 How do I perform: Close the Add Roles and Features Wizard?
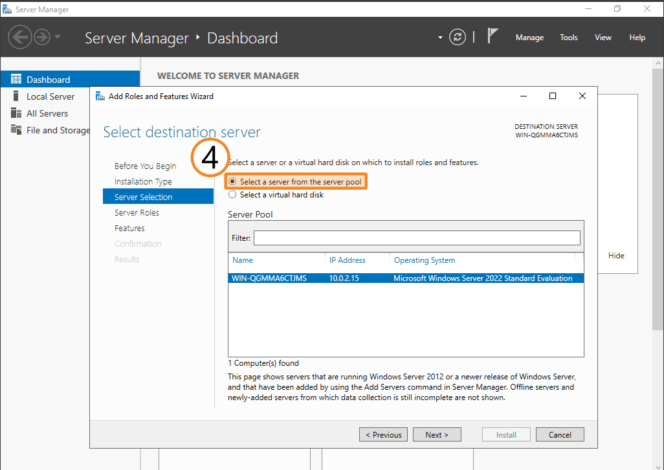(x=582, y=96)
